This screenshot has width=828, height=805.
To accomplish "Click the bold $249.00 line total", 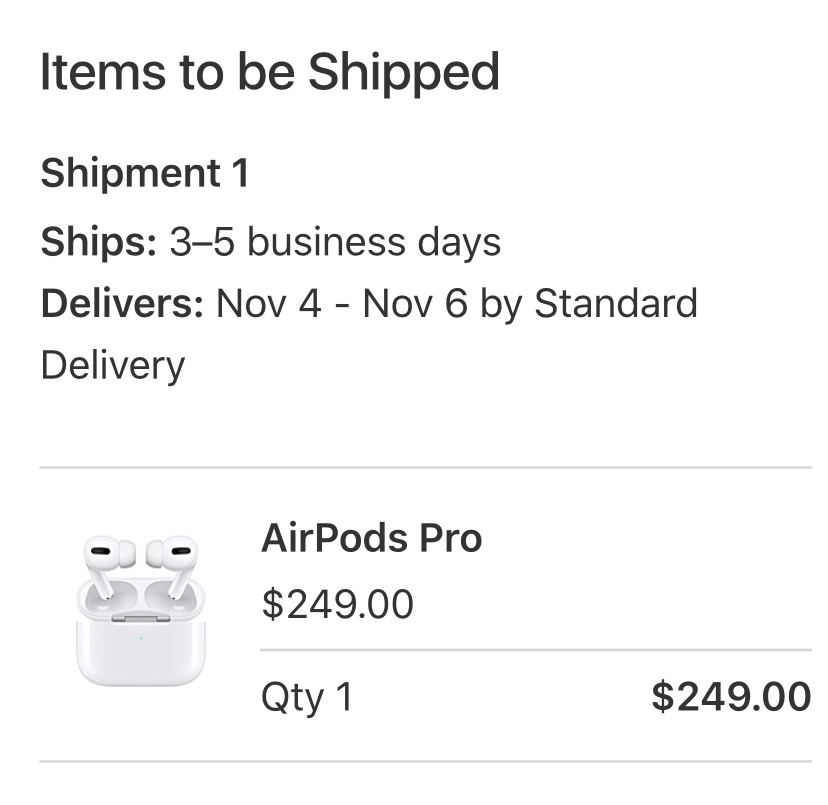I will pos(730,696).
